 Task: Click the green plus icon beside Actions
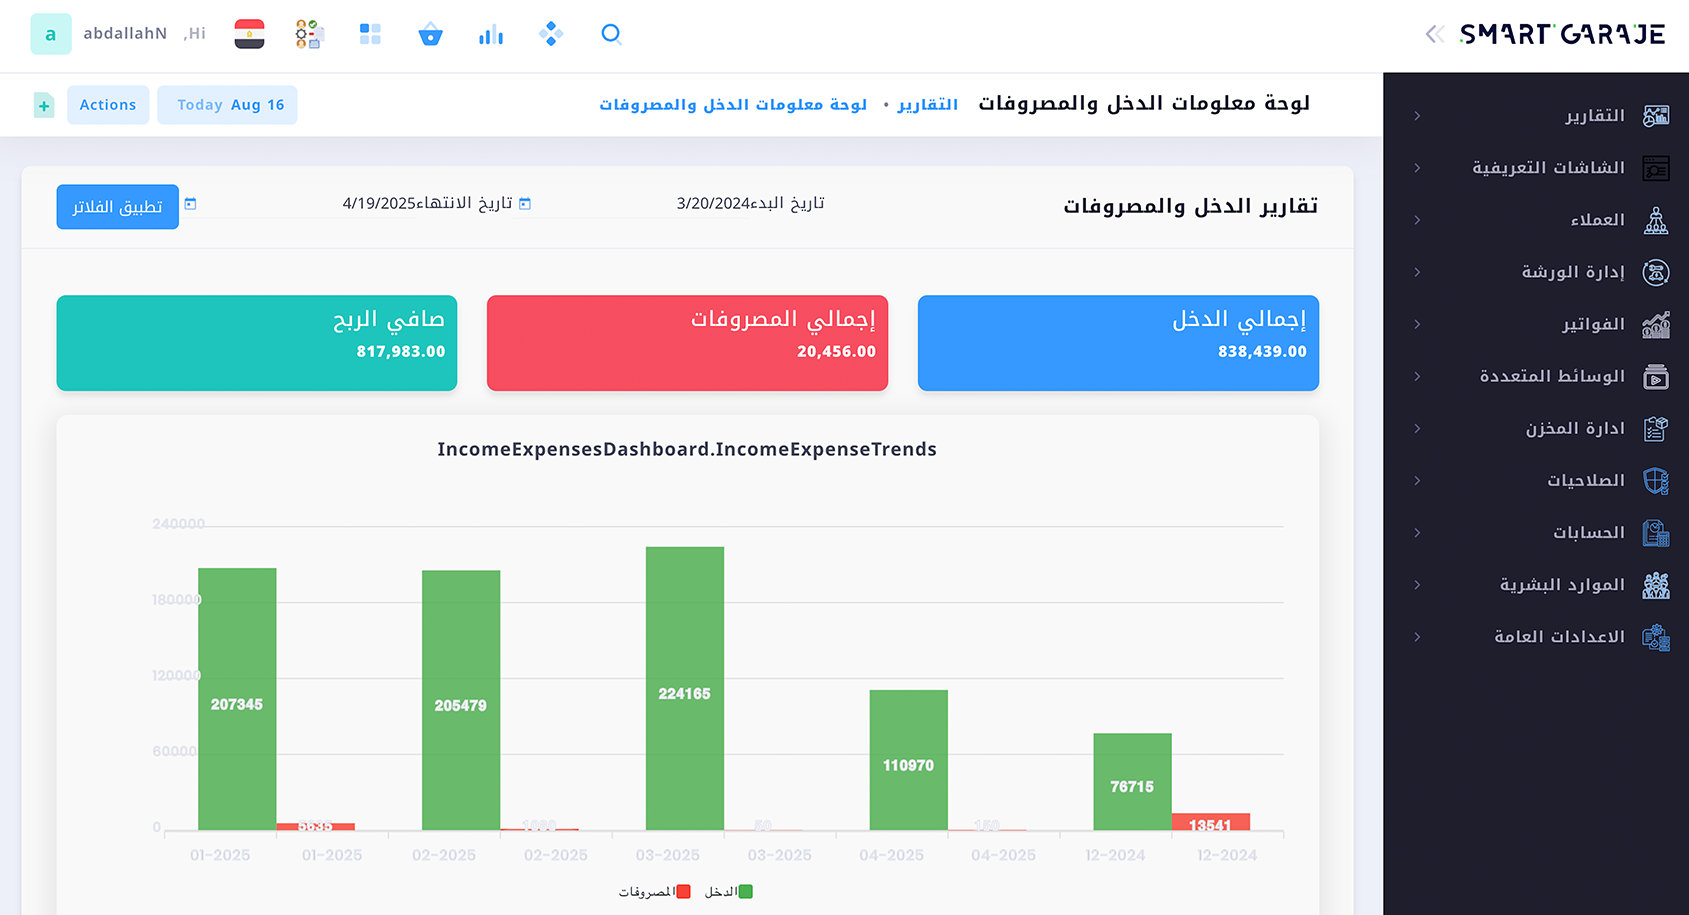tap(44, 105)
